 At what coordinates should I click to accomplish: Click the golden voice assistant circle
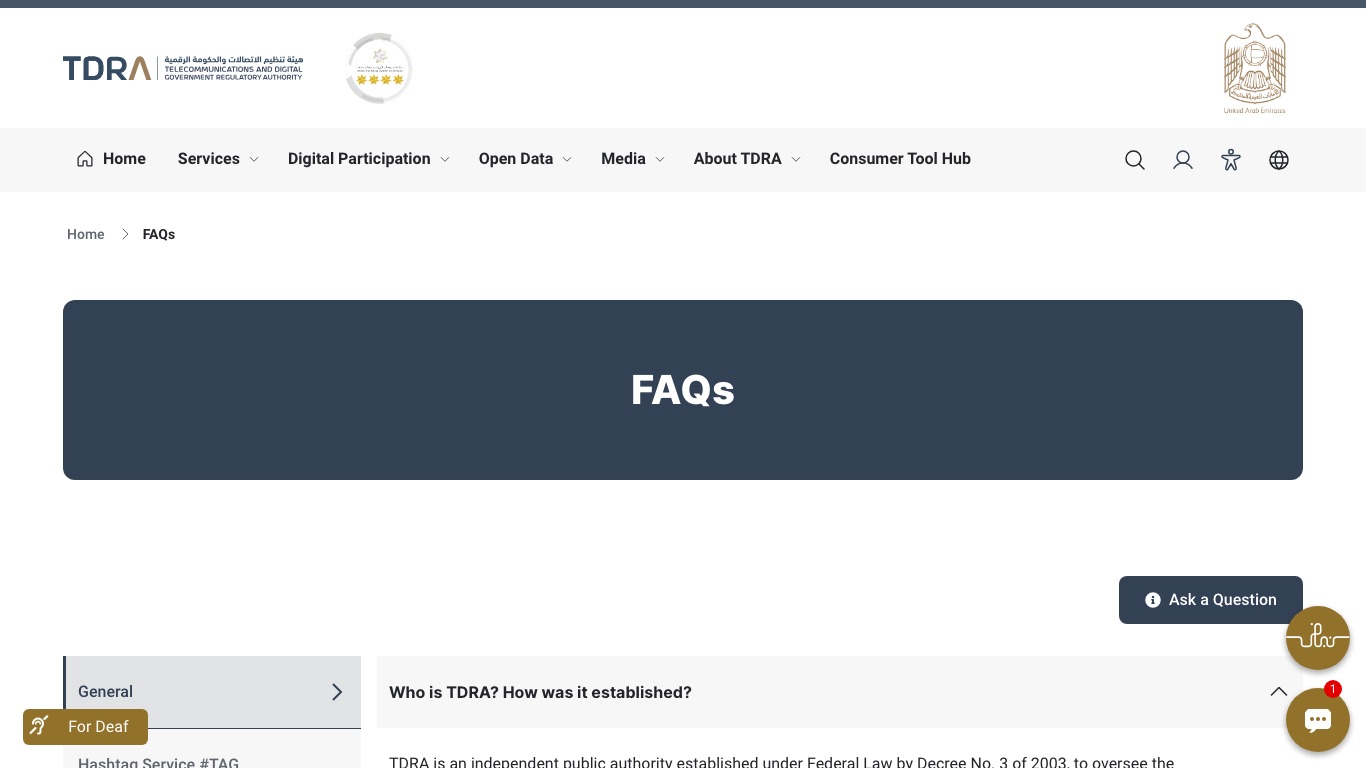tap(1318, 638)
